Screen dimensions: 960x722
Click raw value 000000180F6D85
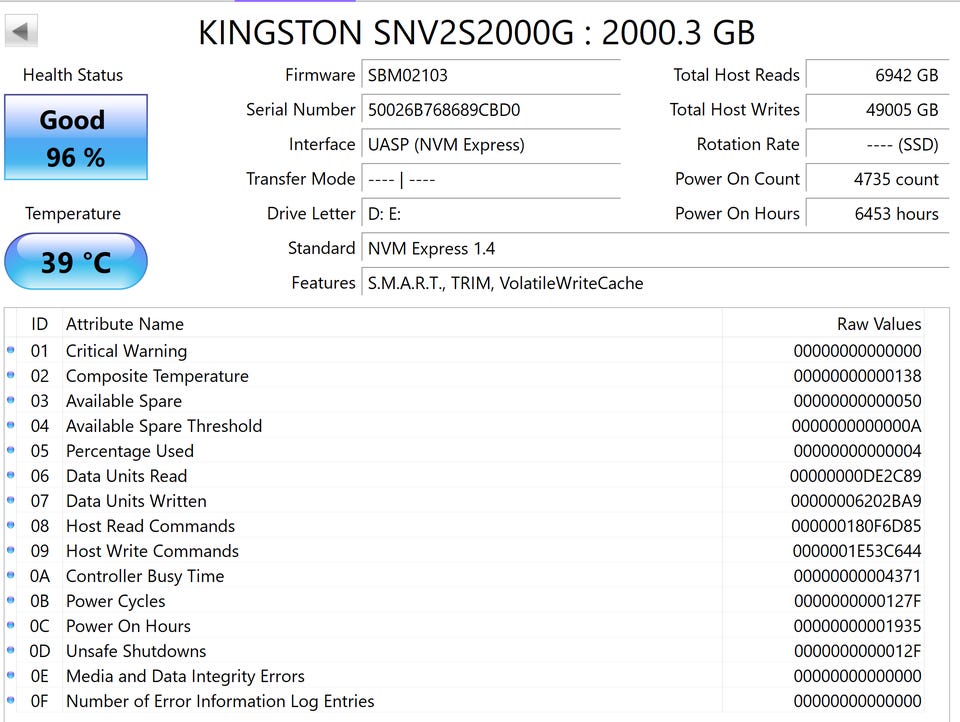click(x=856, y=526)
